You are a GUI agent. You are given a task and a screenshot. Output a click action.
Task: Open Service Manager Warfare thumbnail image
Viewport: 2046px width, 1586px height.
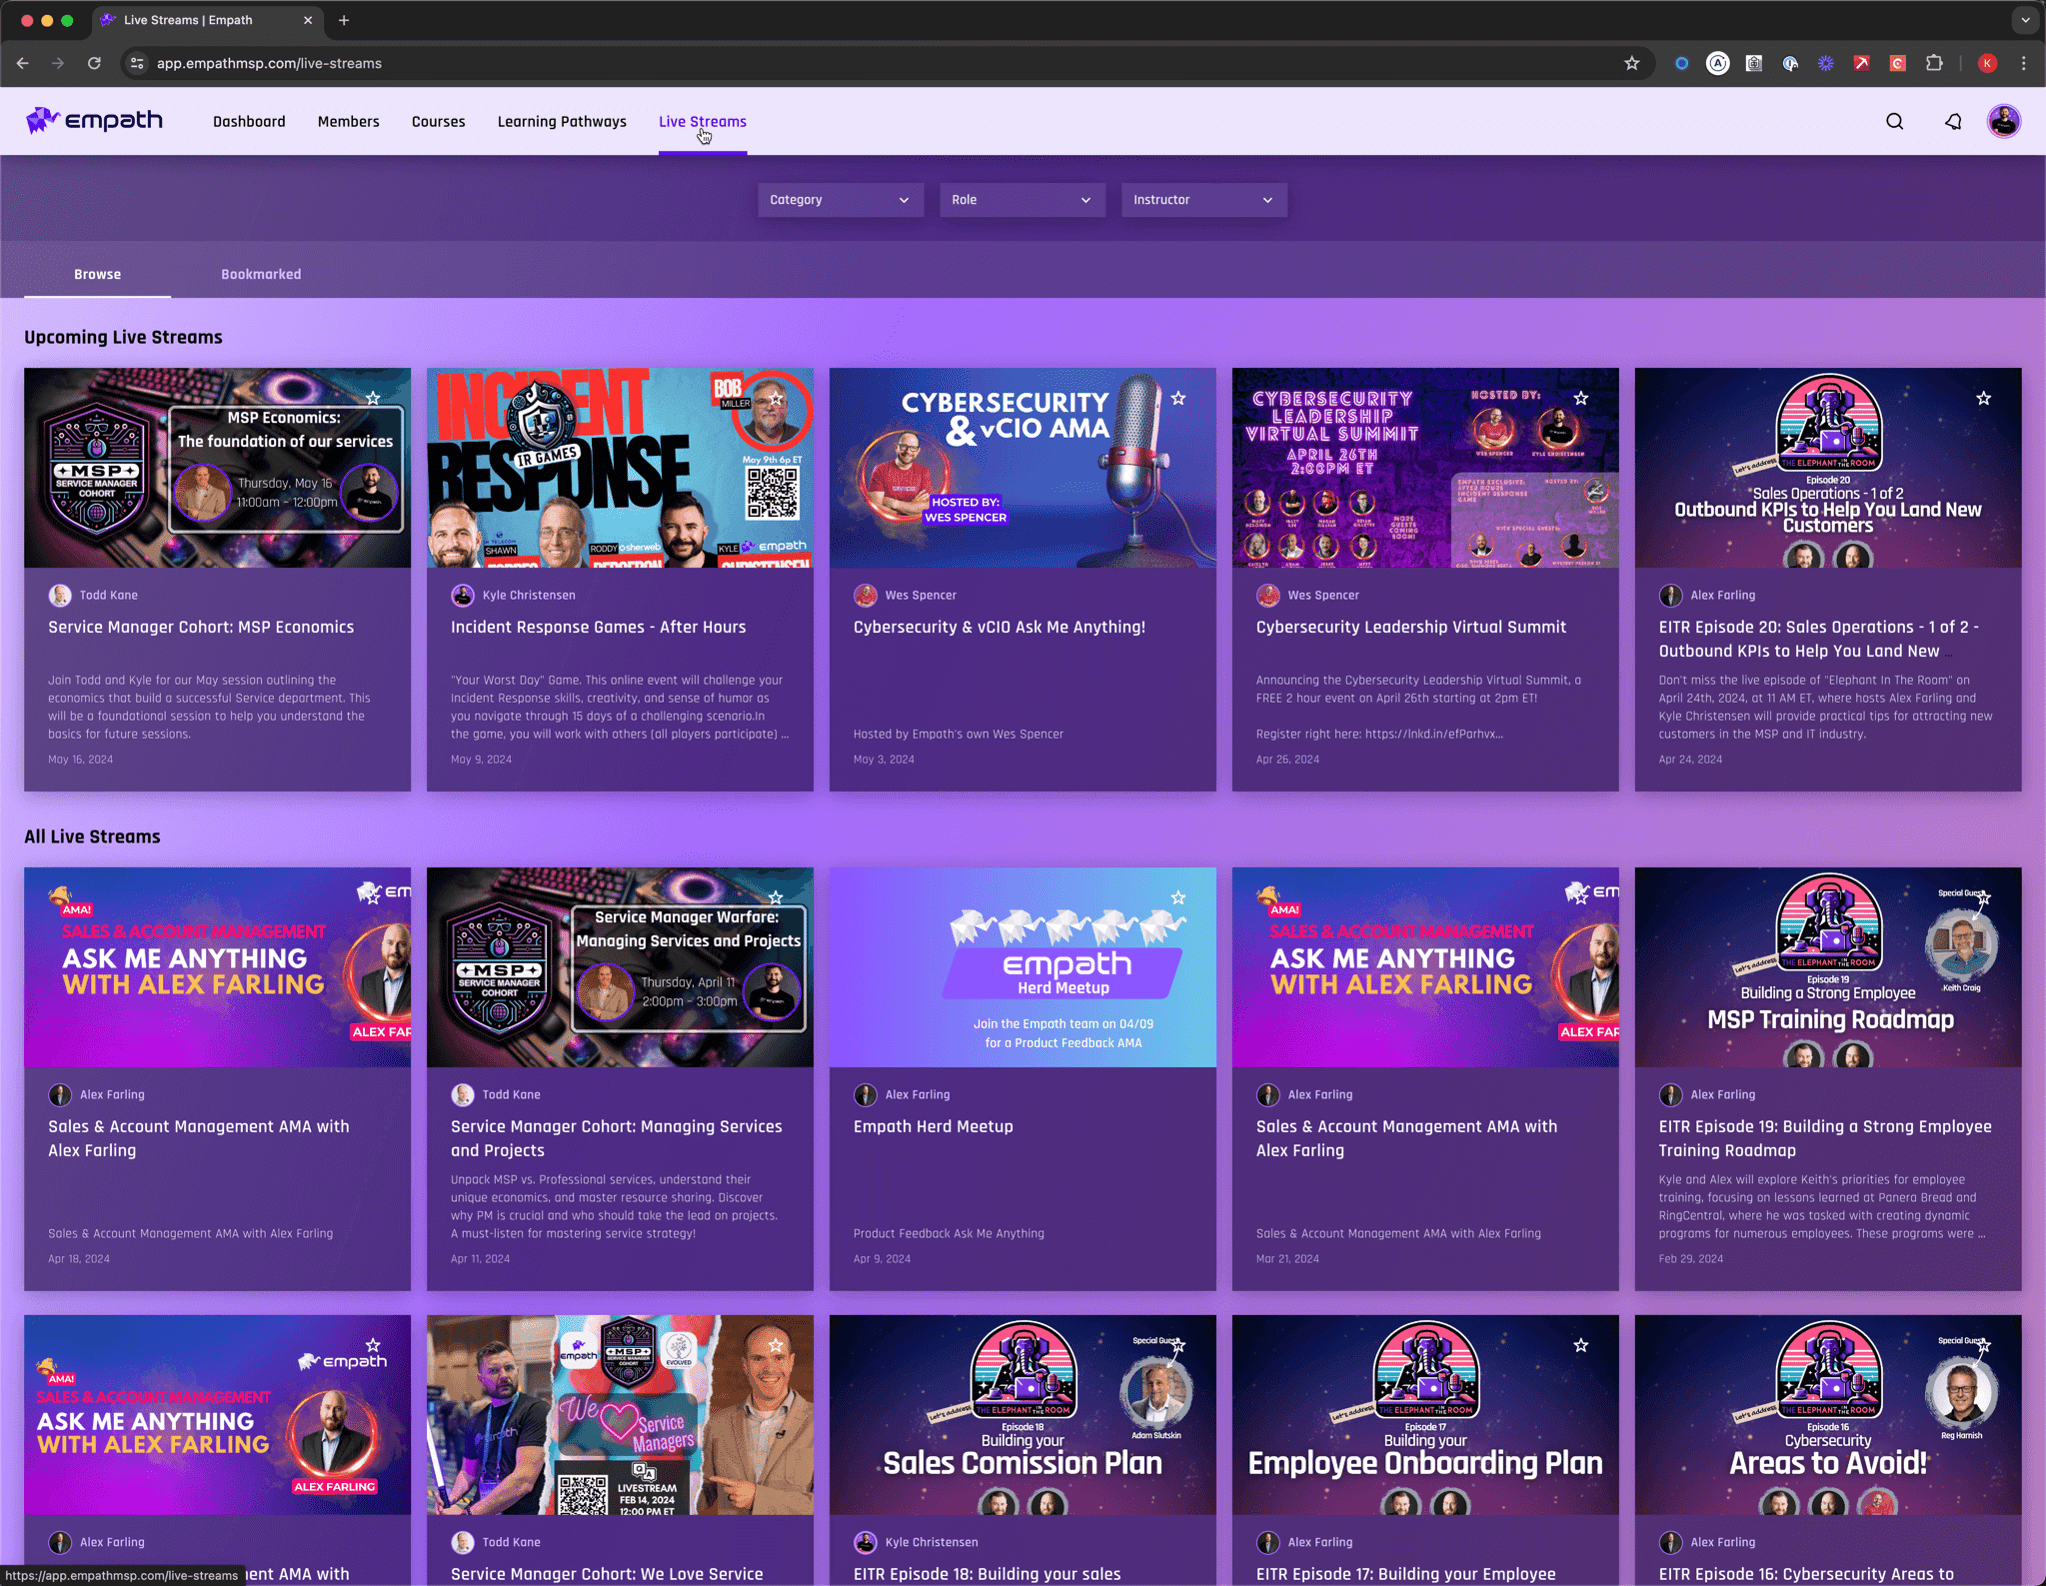620,966
